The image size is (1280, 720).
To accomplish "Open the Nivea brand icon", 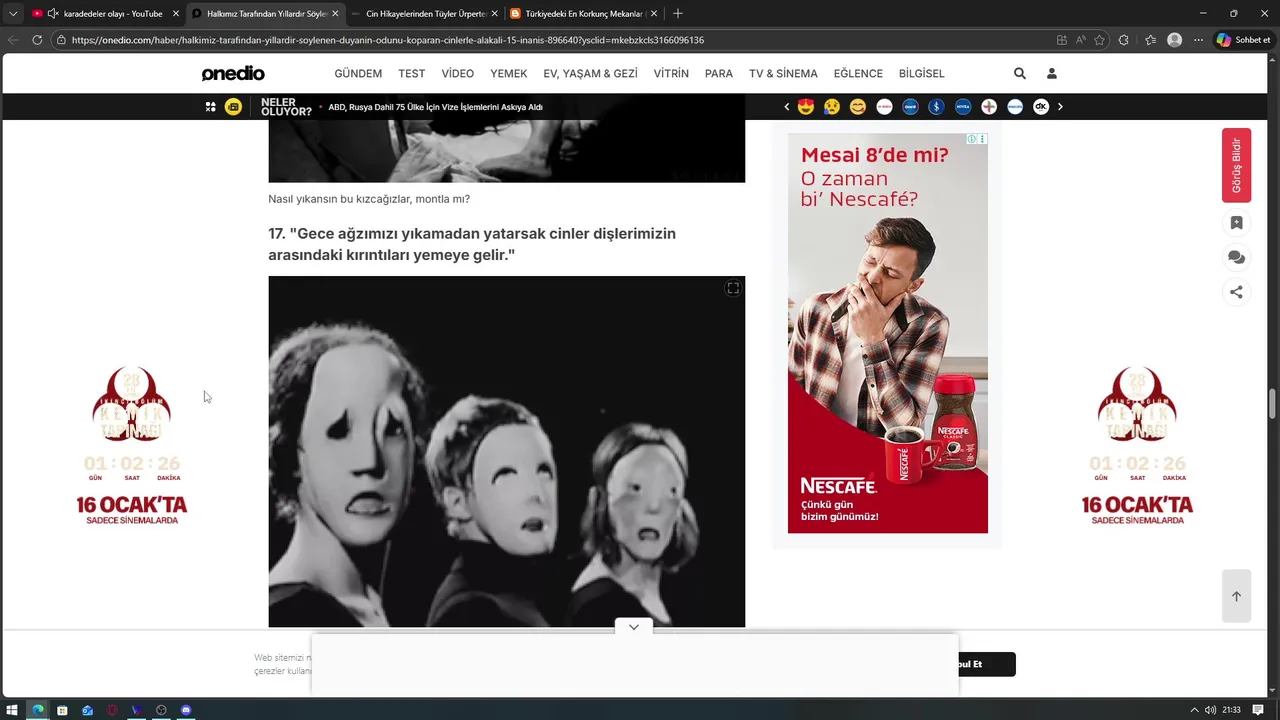I will click(963, 107).
